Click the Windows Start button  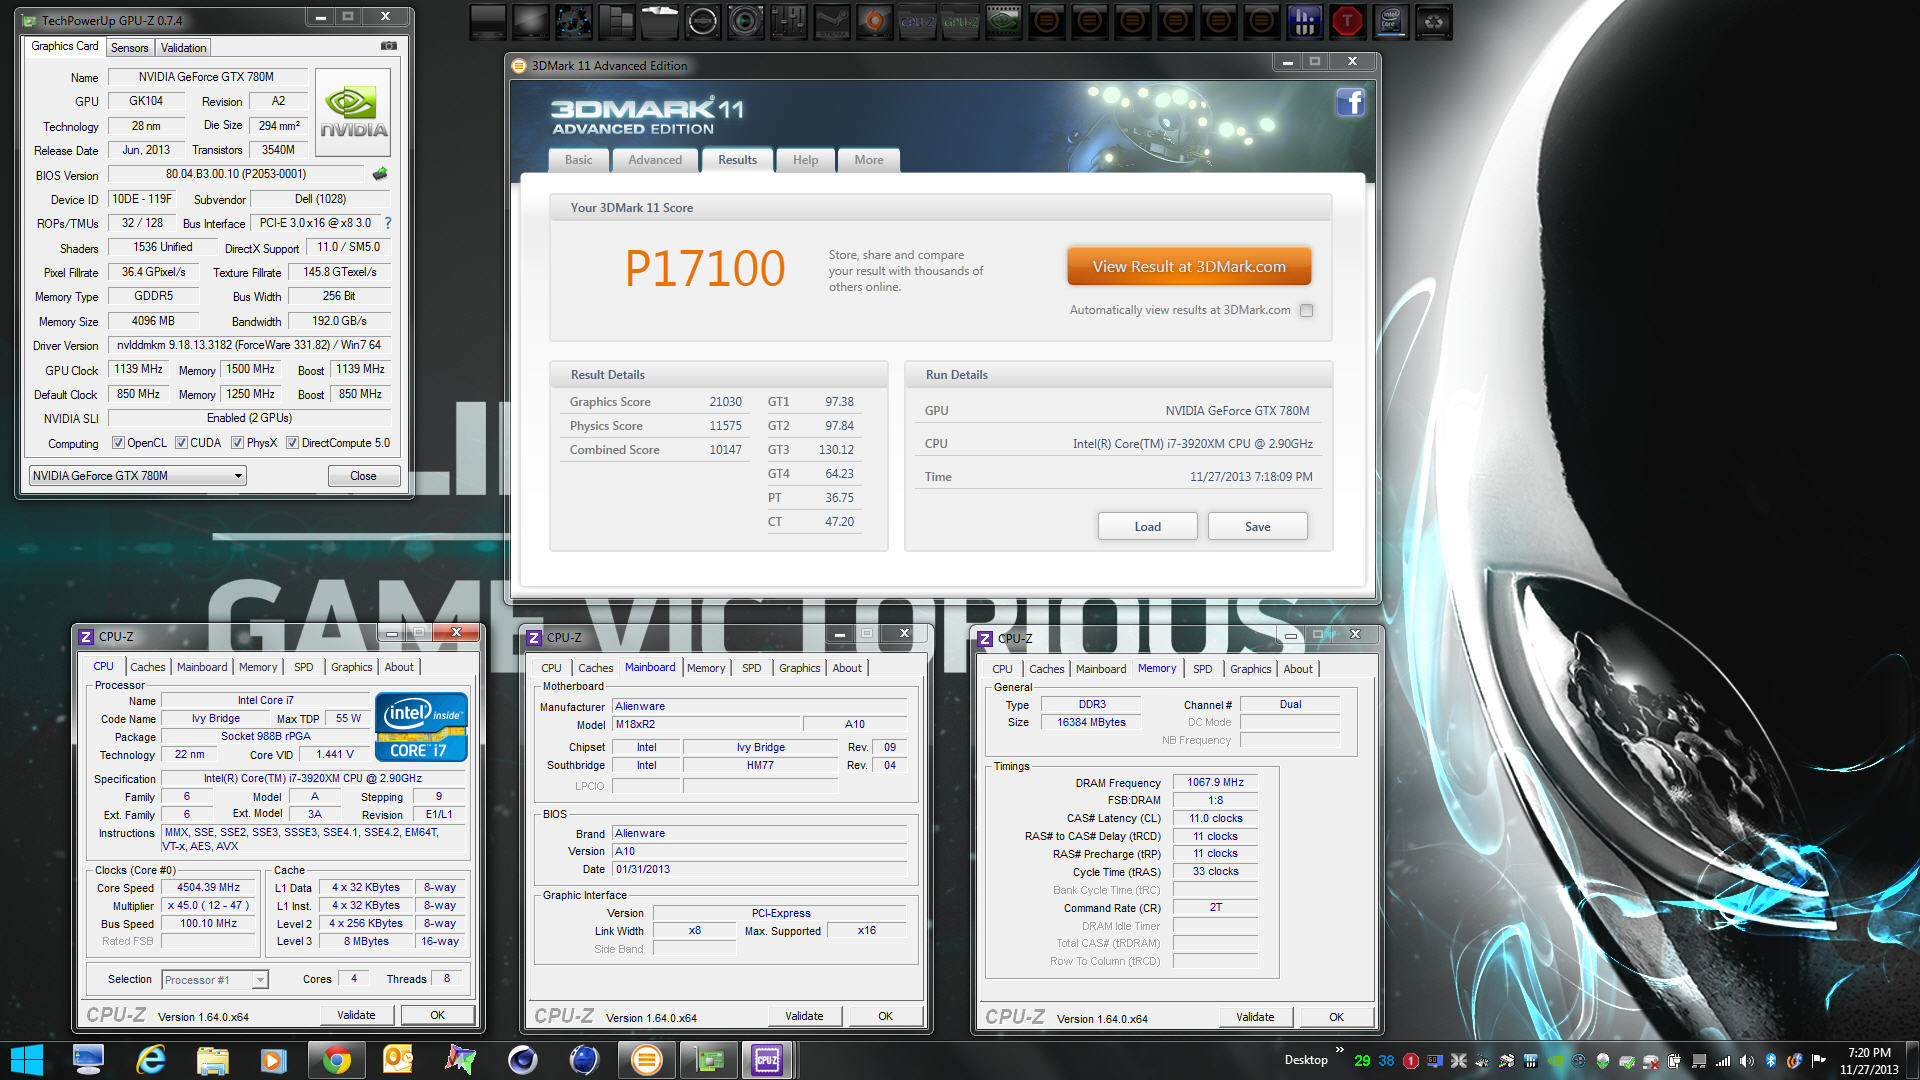(27, 1060)
